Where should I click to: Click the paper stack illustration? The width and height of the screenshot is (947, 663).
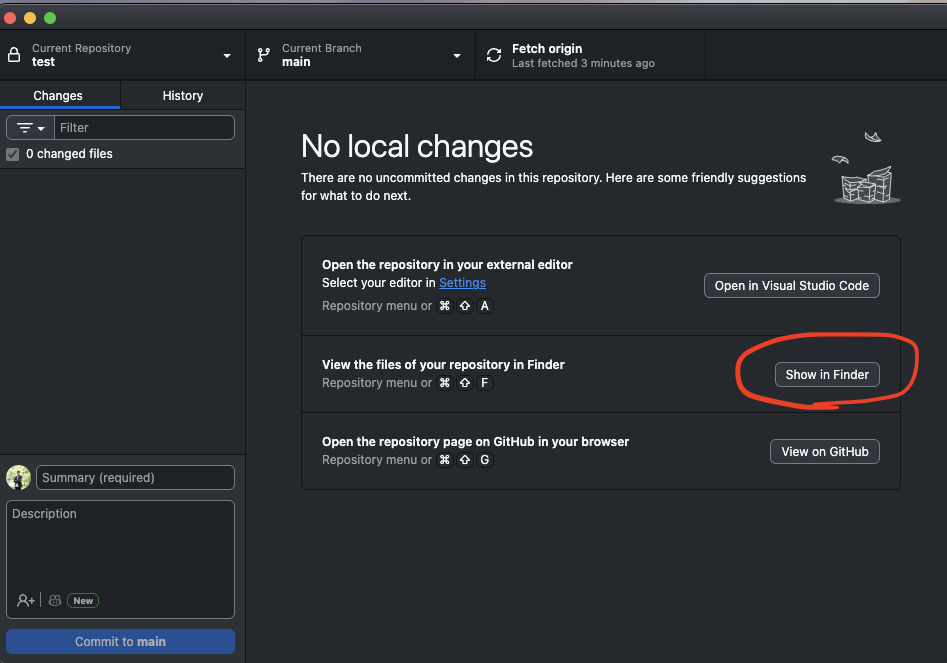(x=866, y=178)
